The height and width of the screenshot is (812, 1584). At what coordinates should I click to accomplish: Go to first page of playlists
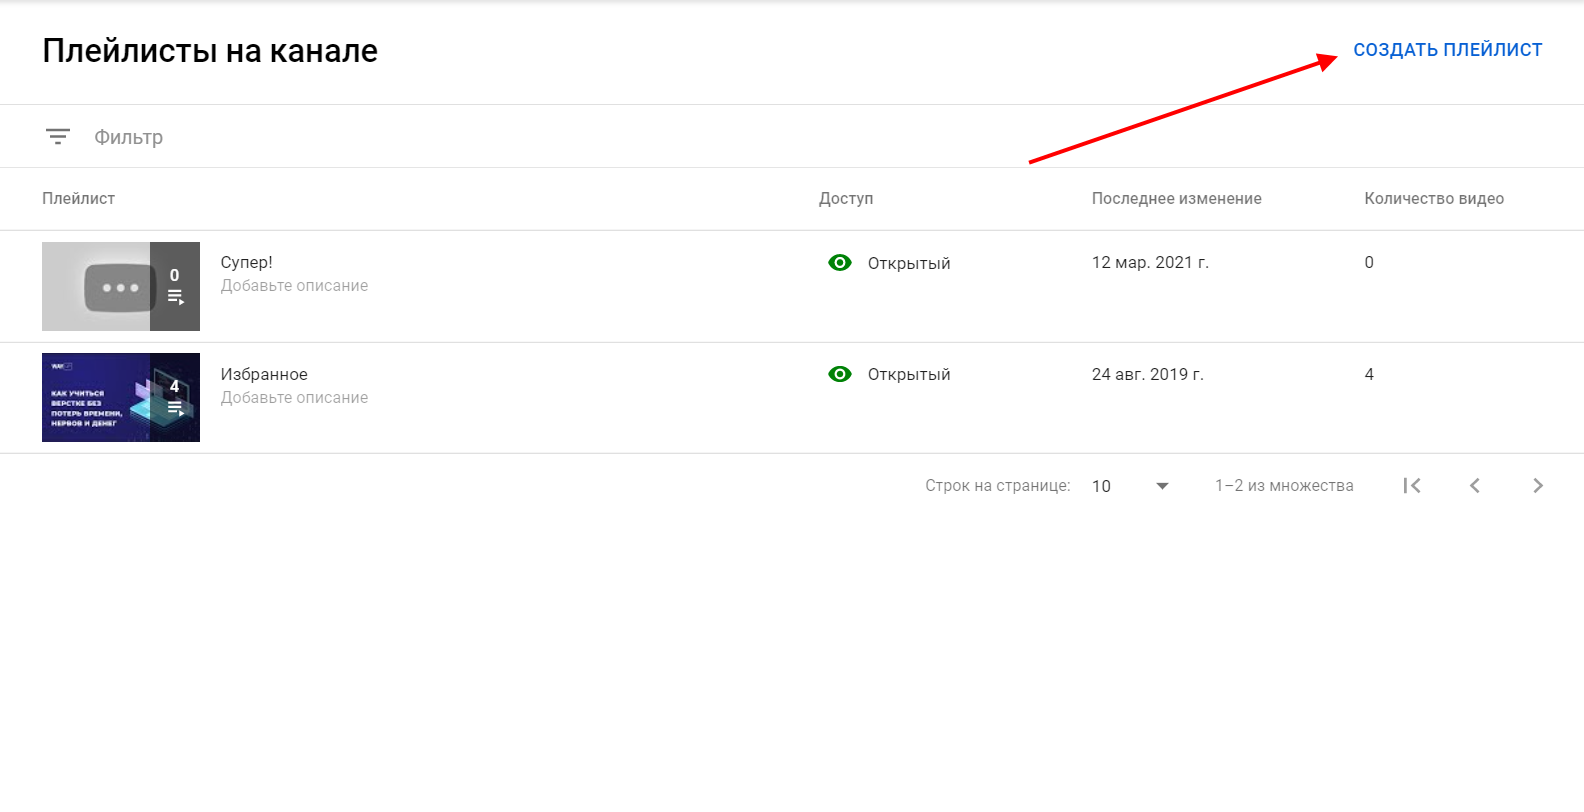1412,486
